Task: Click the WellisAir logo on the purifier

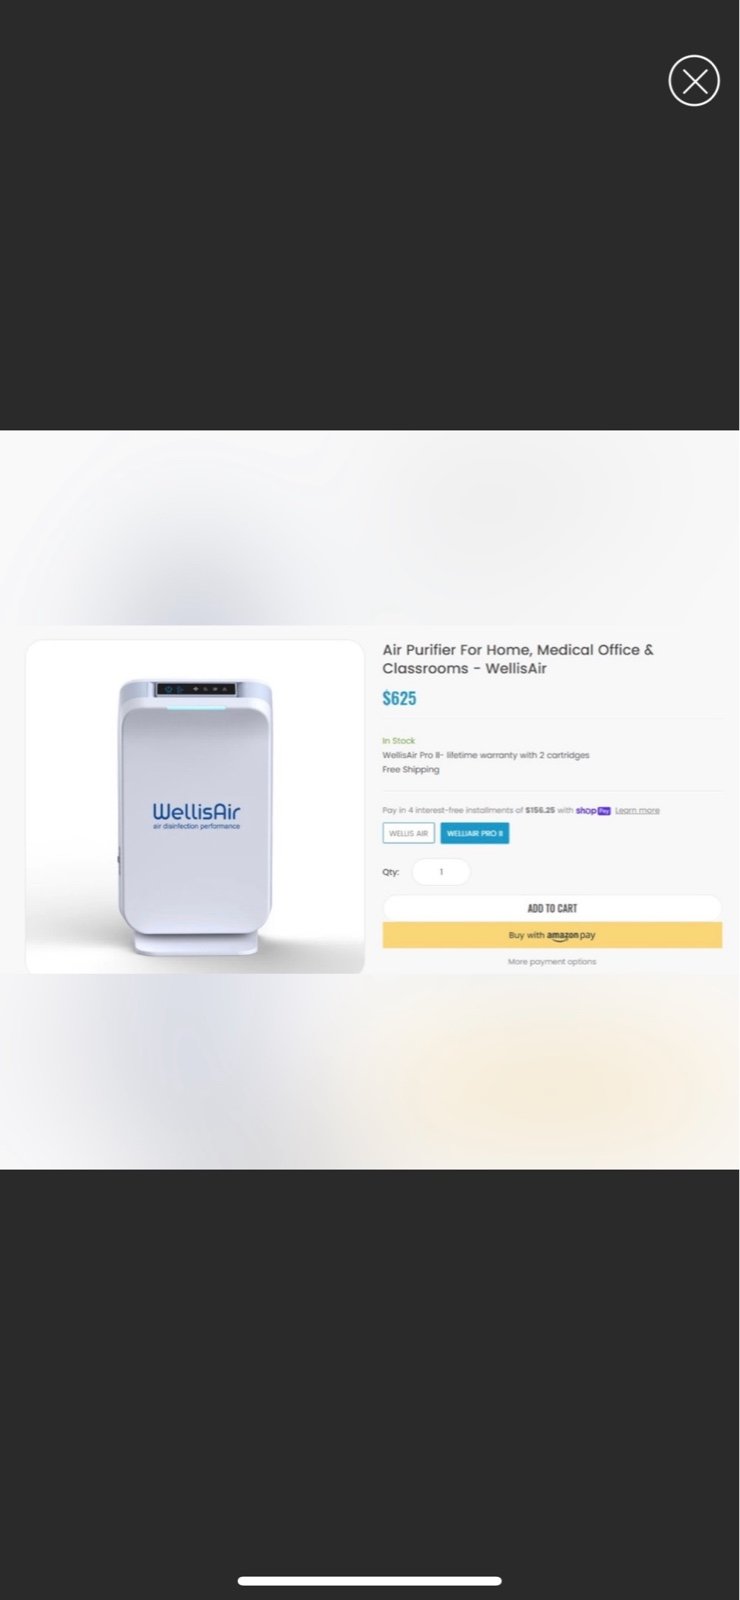Action: pyautogui.click(x=196, y=815)
